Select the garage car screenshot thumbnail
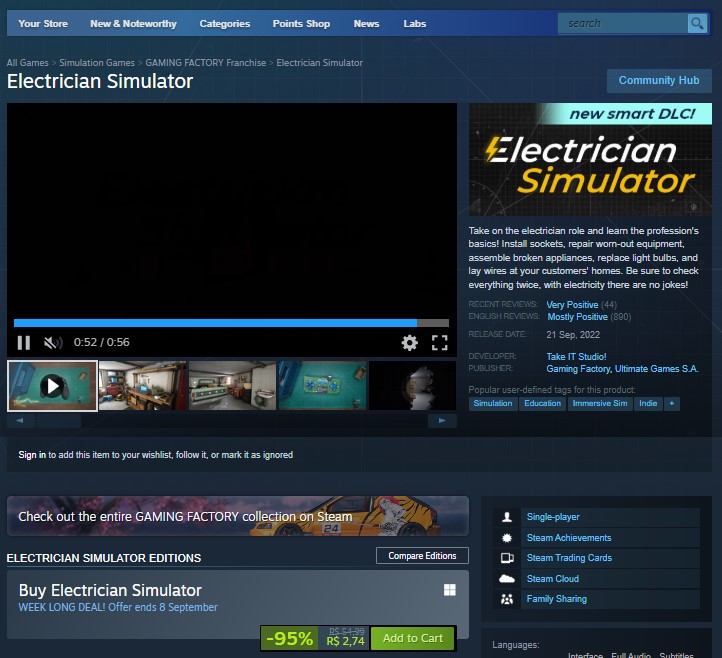 pyautogui.click(x=233, y=386)
